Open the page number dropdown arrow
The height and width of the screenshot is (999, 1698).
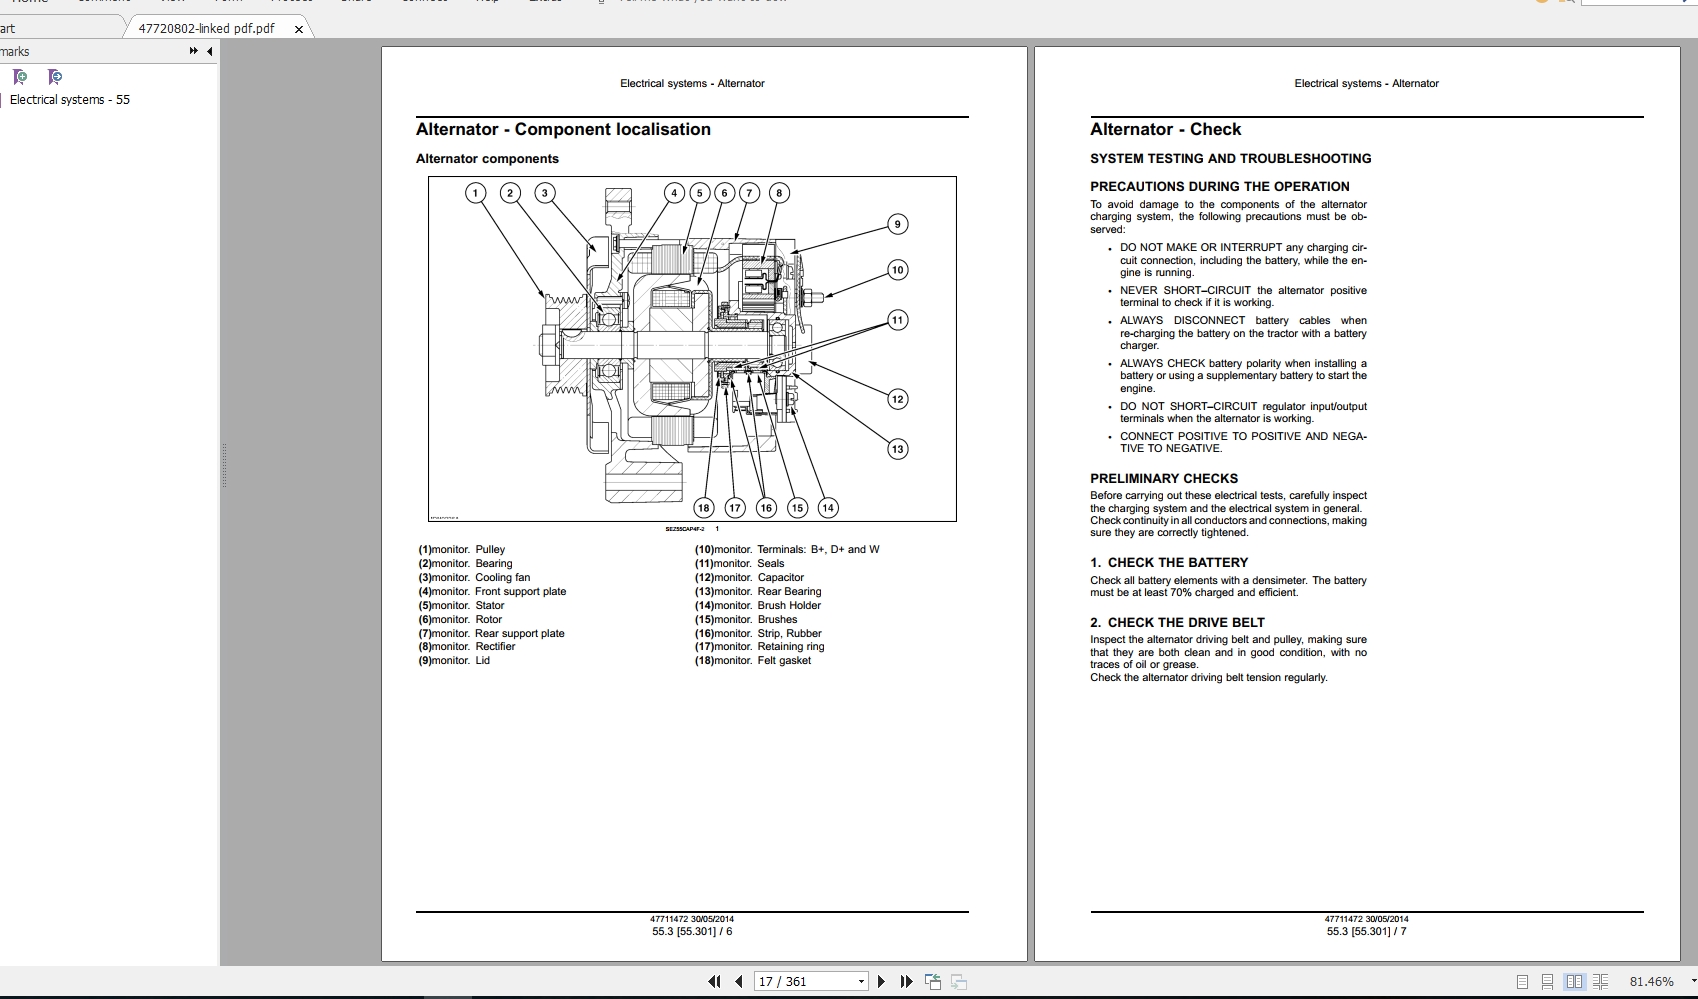[x=861, y=982]
